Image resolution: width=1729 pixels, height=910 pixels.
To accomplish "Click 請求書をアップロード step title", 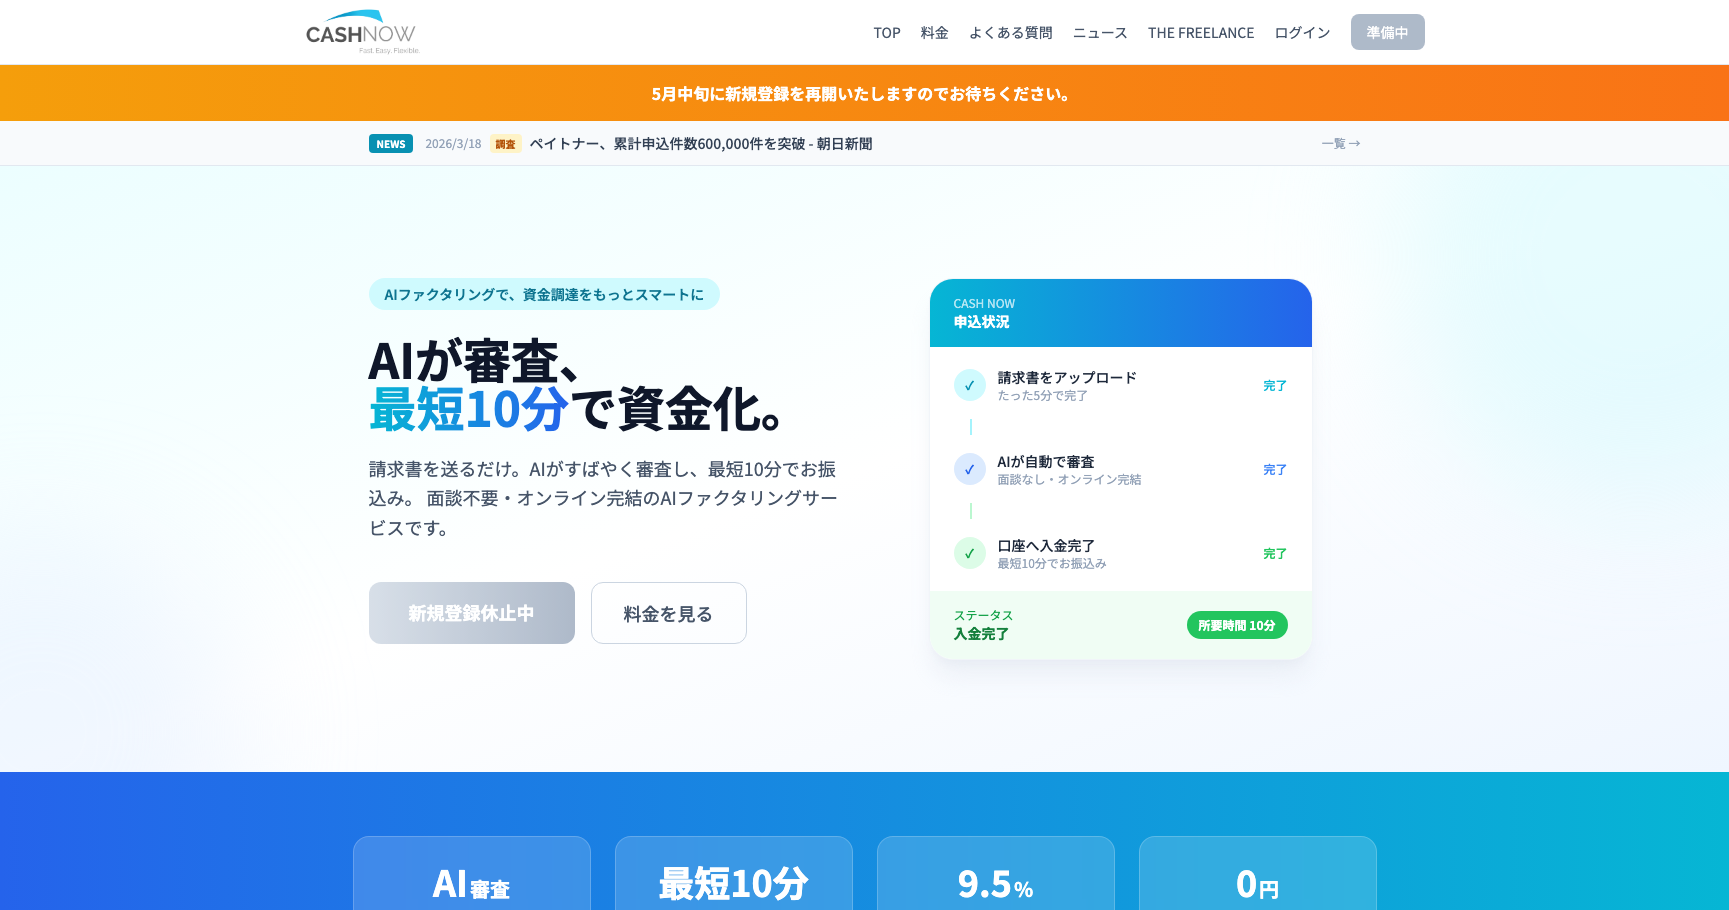I will click(x=1067, y=378).
